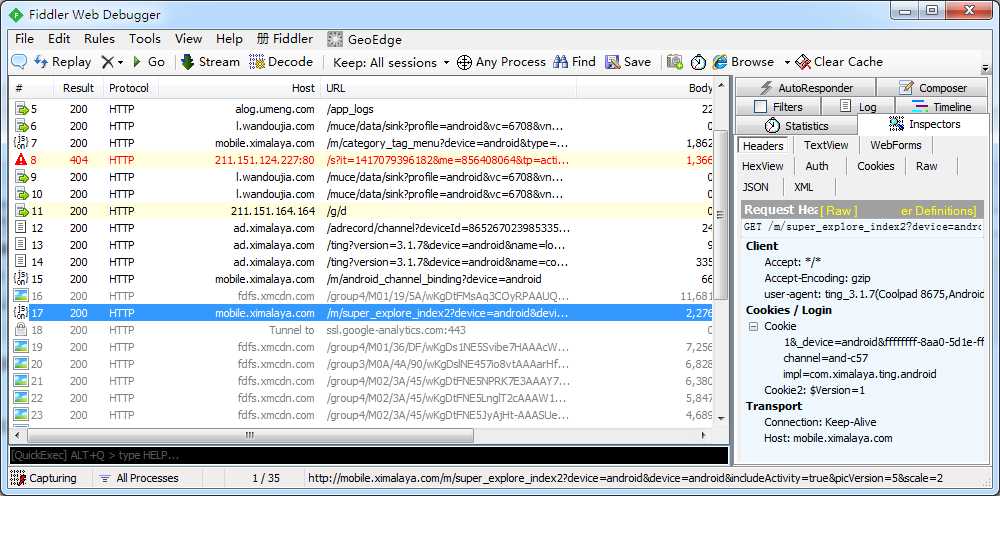Viewport: 1000px width, 540px height.
Task: Open the HexView inspector tab
Action: coord(762,166)
